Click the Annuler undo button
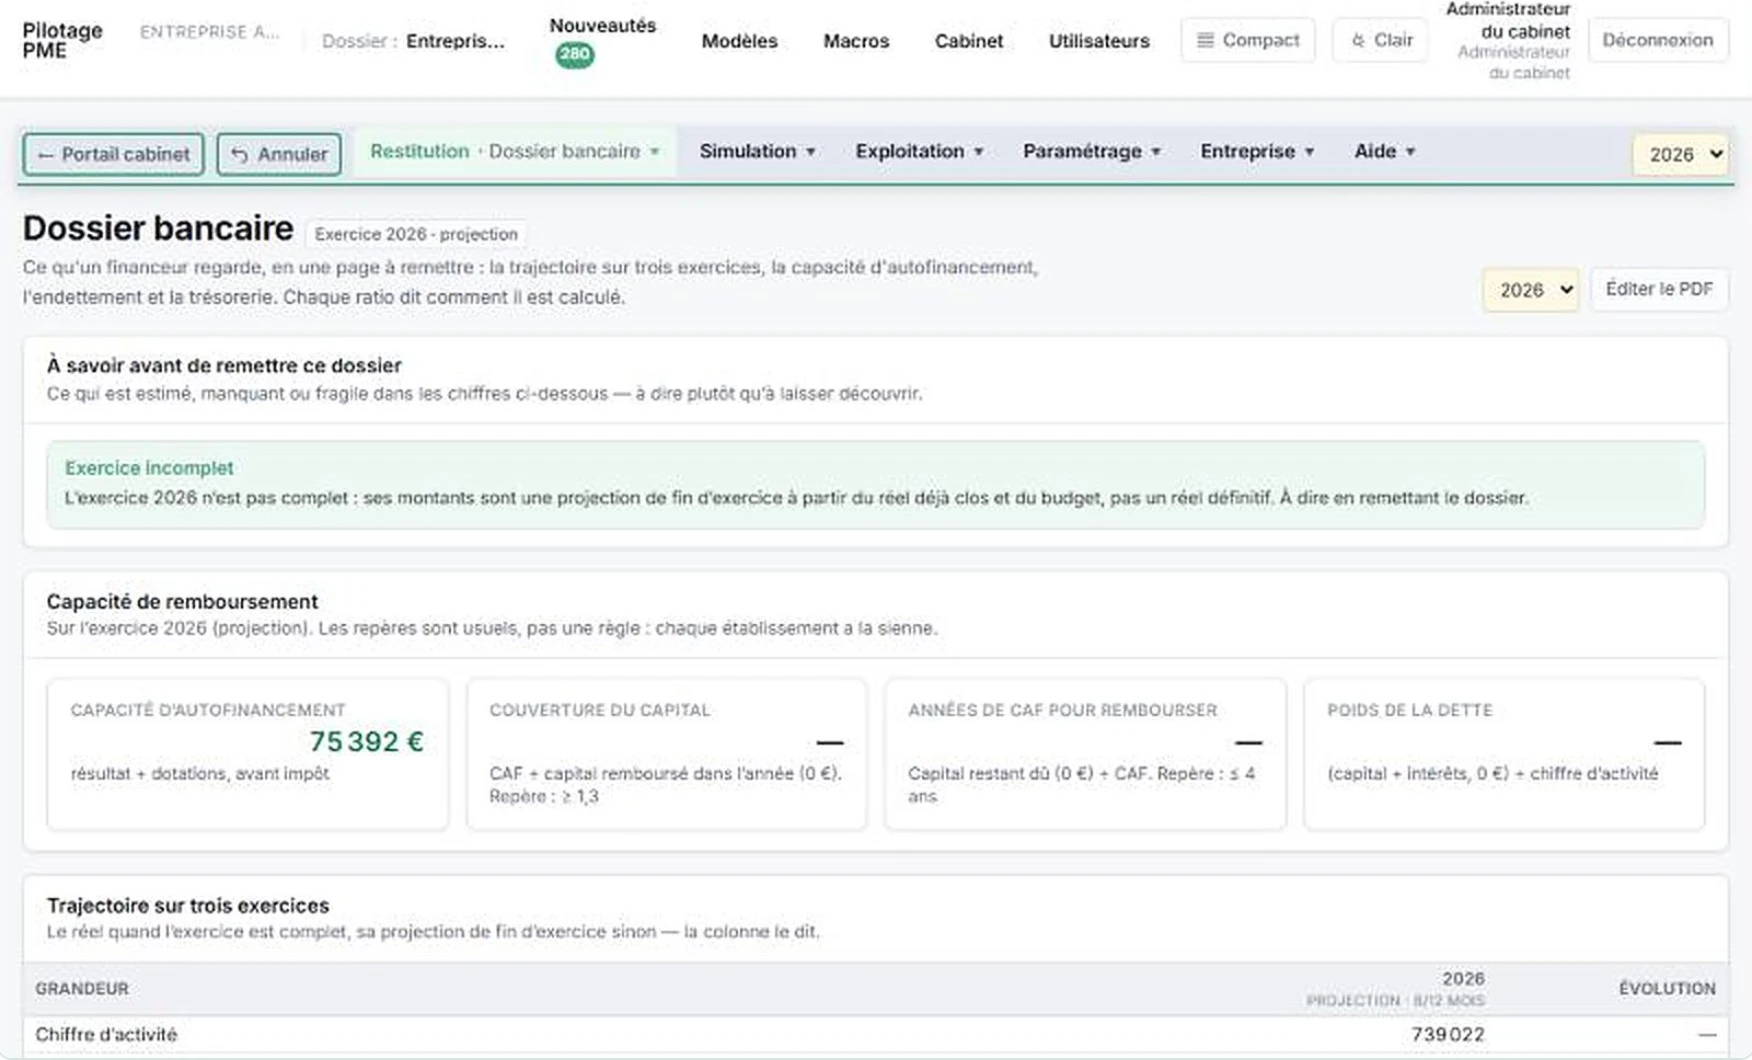The width and height of the screenshot is (1752, 1060). [x=279, y=154]
